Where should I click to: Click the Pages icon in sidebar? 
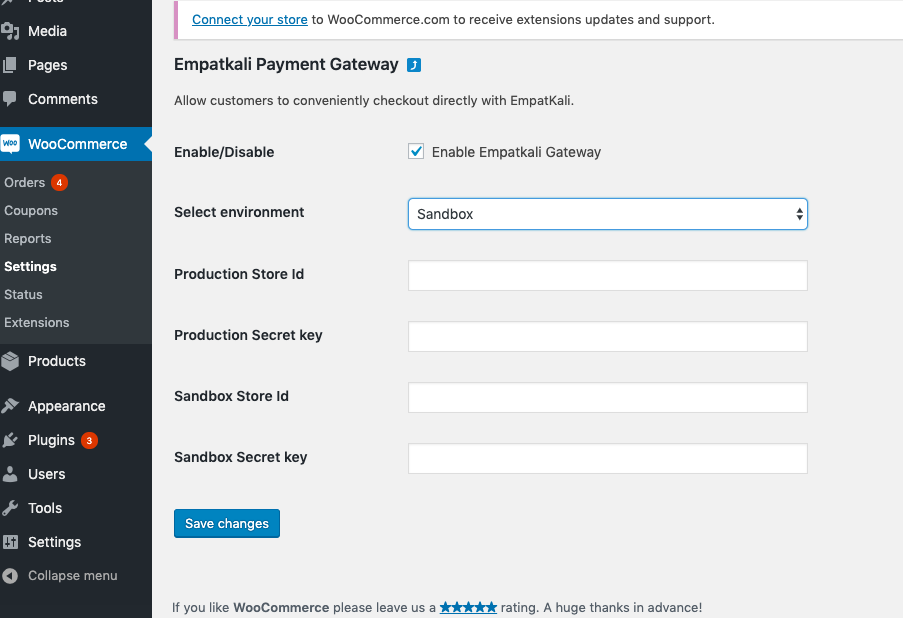tap(10, 65)
